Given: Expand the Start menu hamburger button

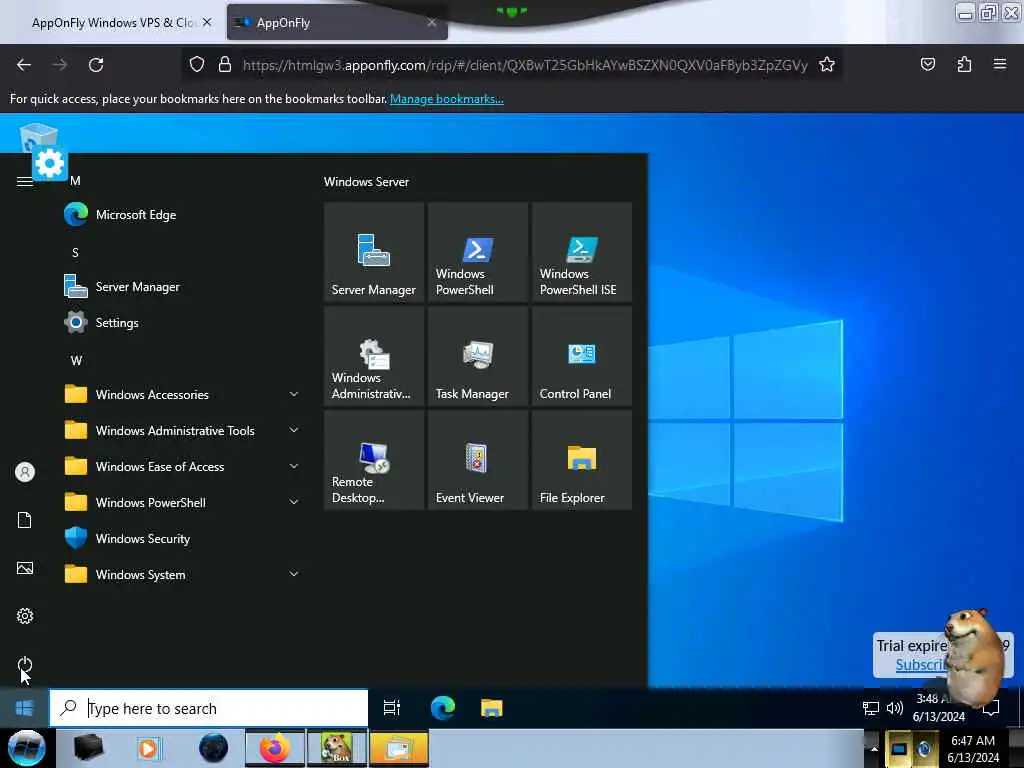Looking at the screenshot, I should [25, 182].
